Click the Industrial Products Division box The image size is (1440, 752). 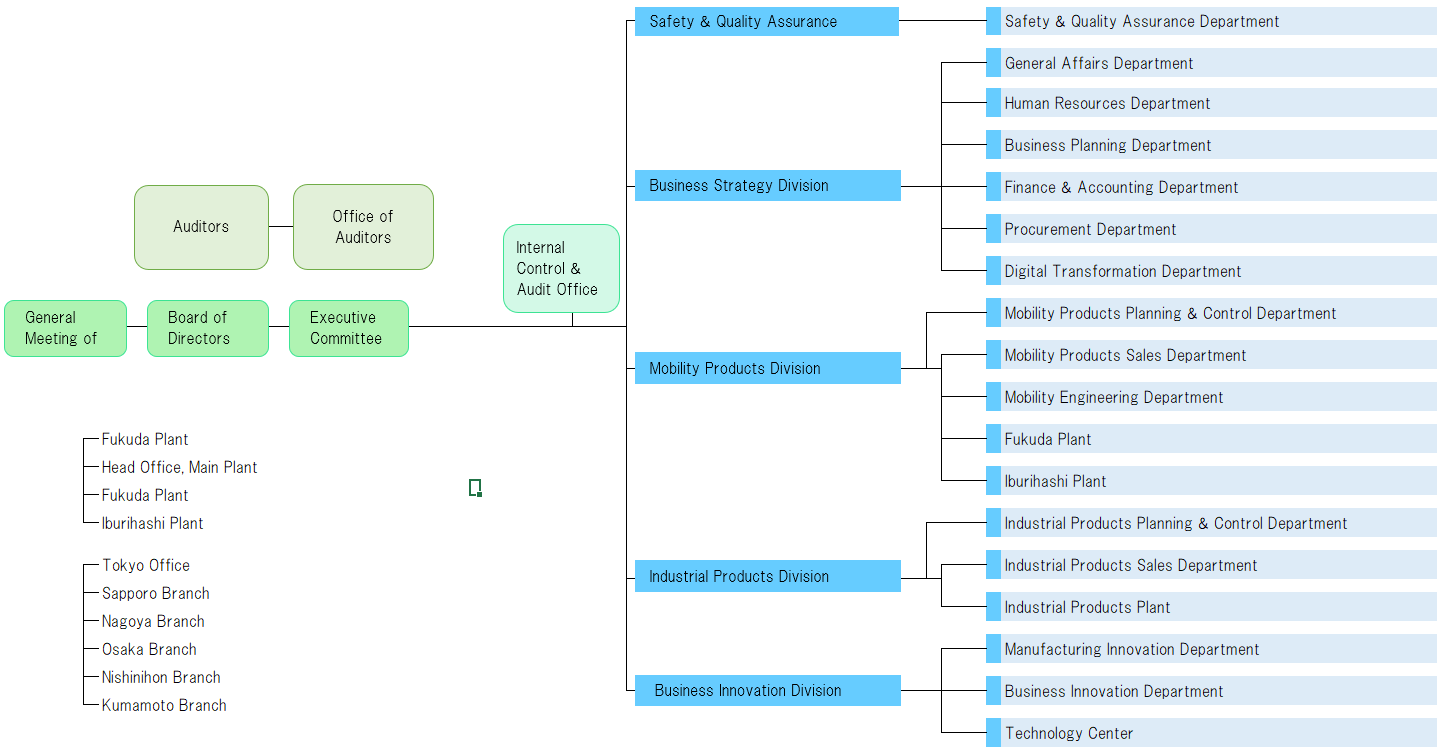[x=767, y=576]
